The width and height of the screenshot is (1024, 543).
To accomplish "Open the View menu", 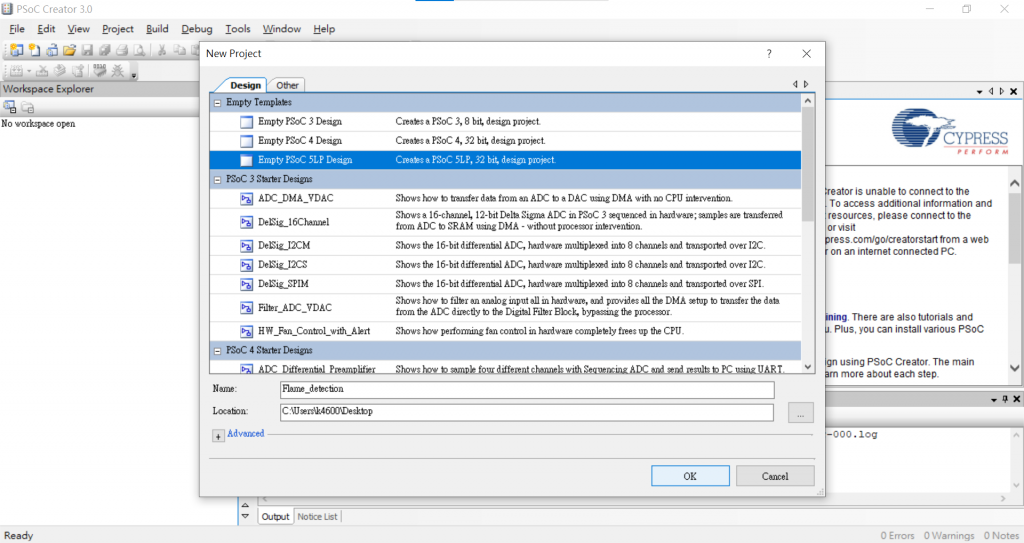I will pyautogui.click(x=78, y=29).
